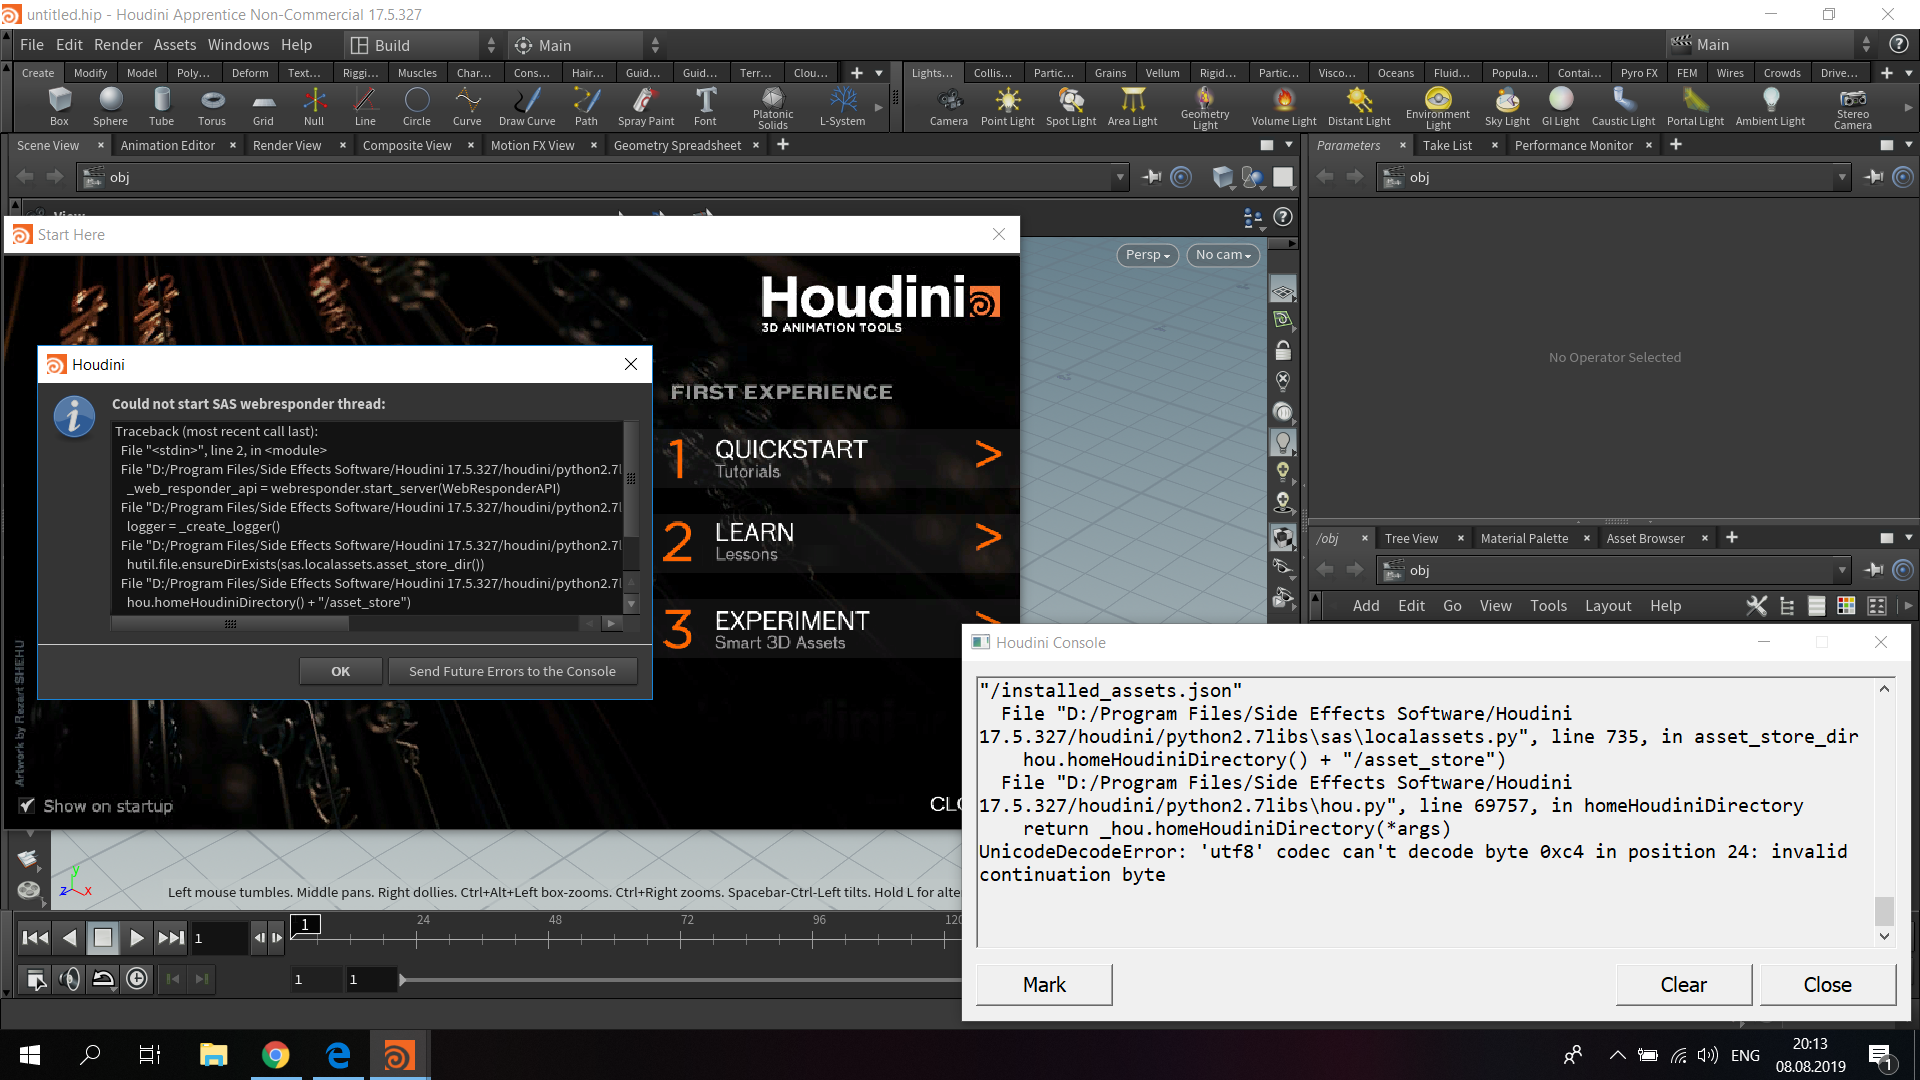Click timeline frame 1 marker

click(x=305, y=924)
